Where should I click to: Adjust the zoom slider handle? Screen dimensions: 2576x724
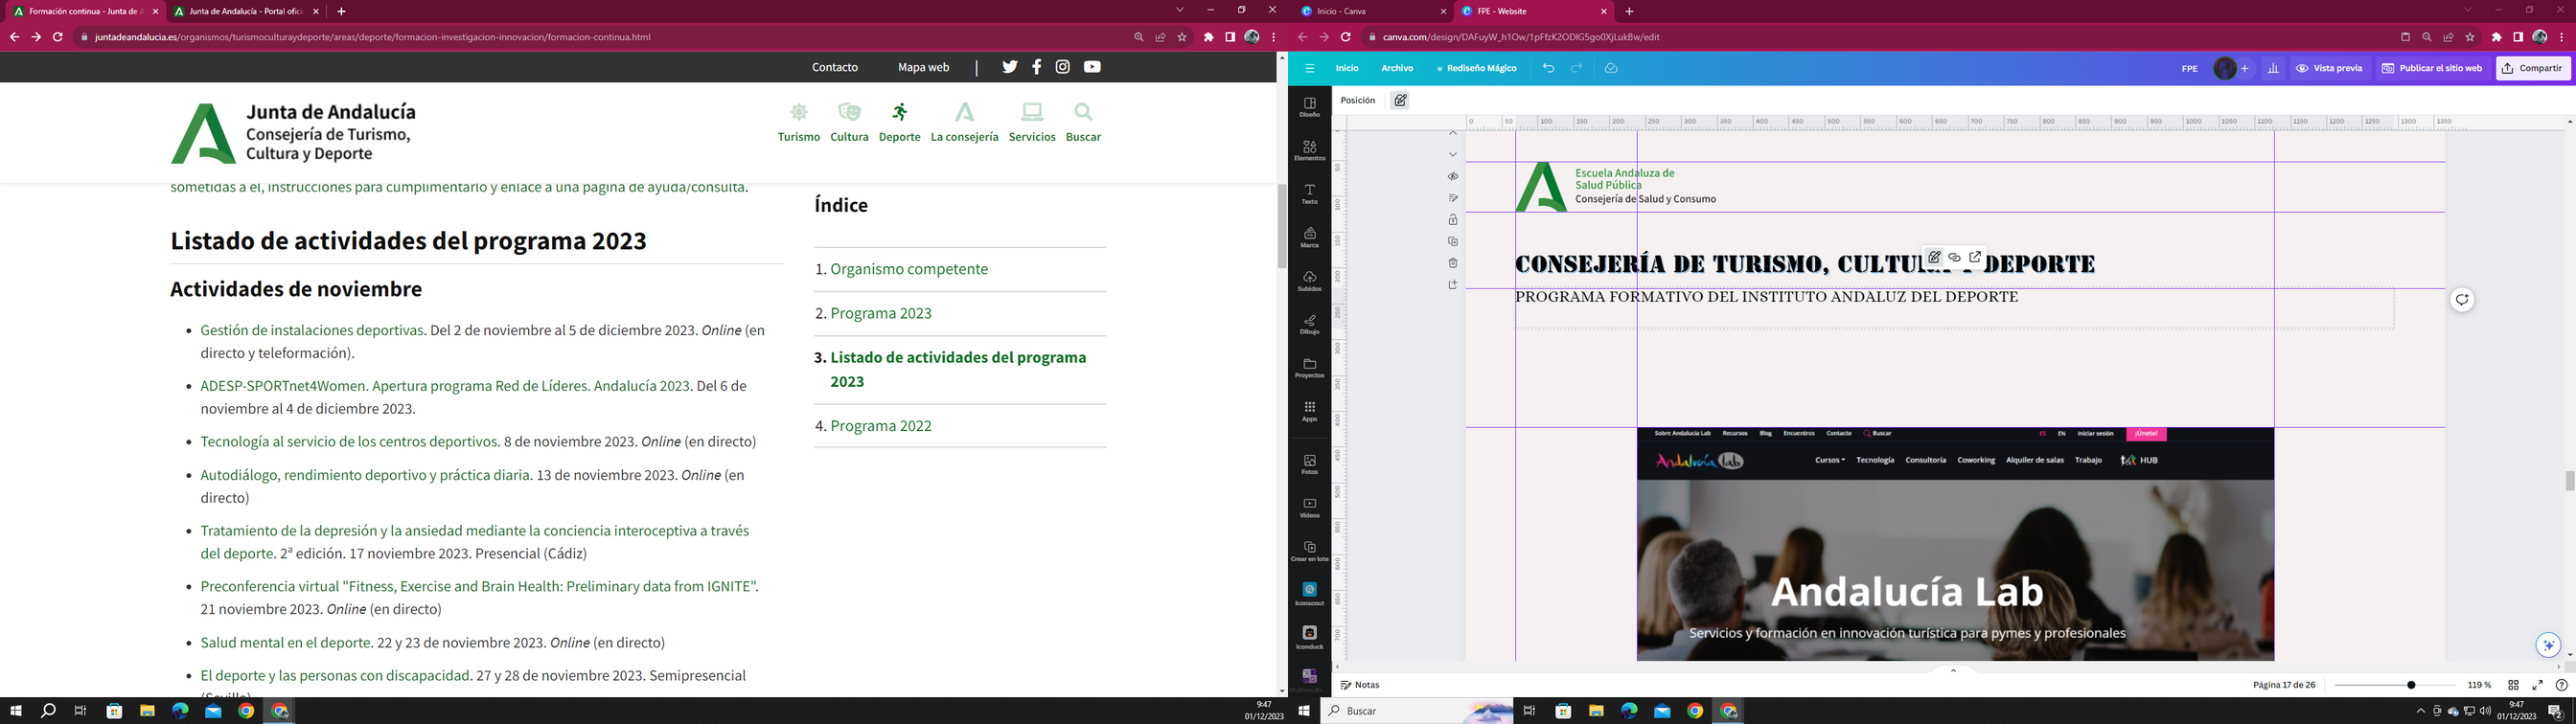pos(2411,685)
